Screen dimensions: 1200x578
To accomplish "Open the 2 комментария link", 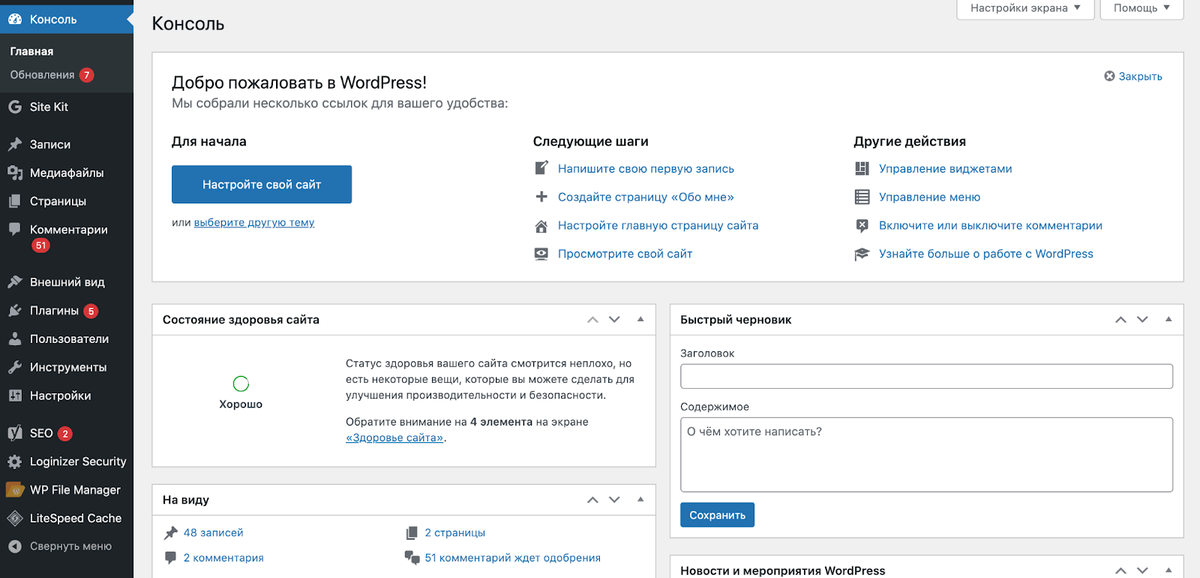I will (223, 558).
